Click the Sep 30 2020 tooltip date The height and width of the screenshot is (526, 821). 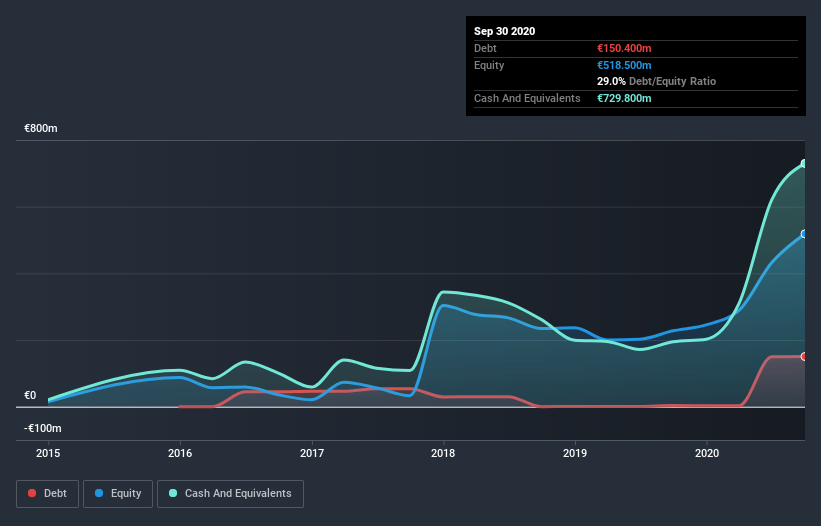point(504,31)
